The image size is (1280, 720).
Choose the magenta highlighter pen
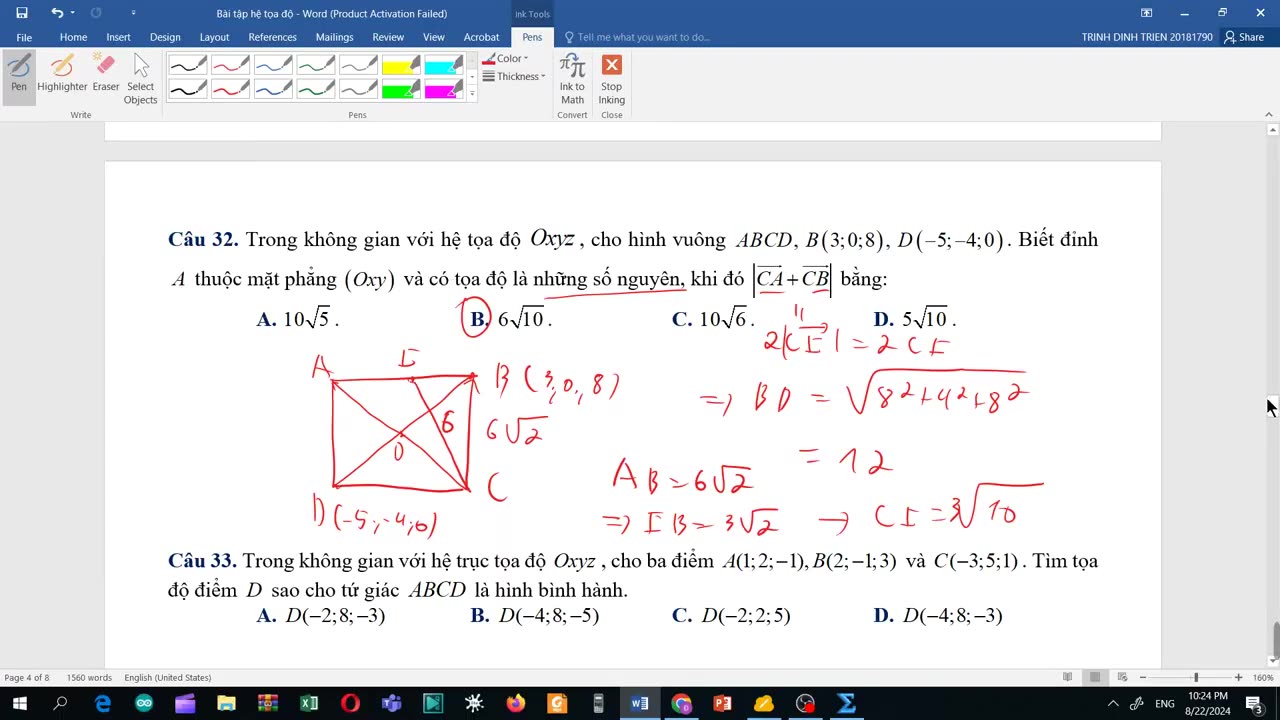(443, 89)
